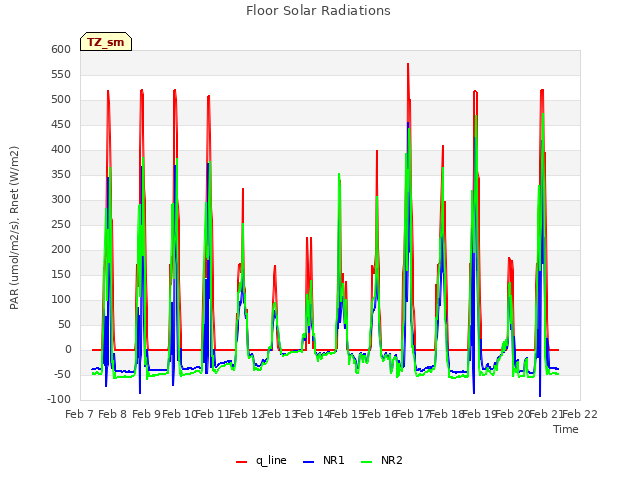Click the y-axis label PAR Rnet
This screenshot has width=640, height=480.
tap(14, 228)
